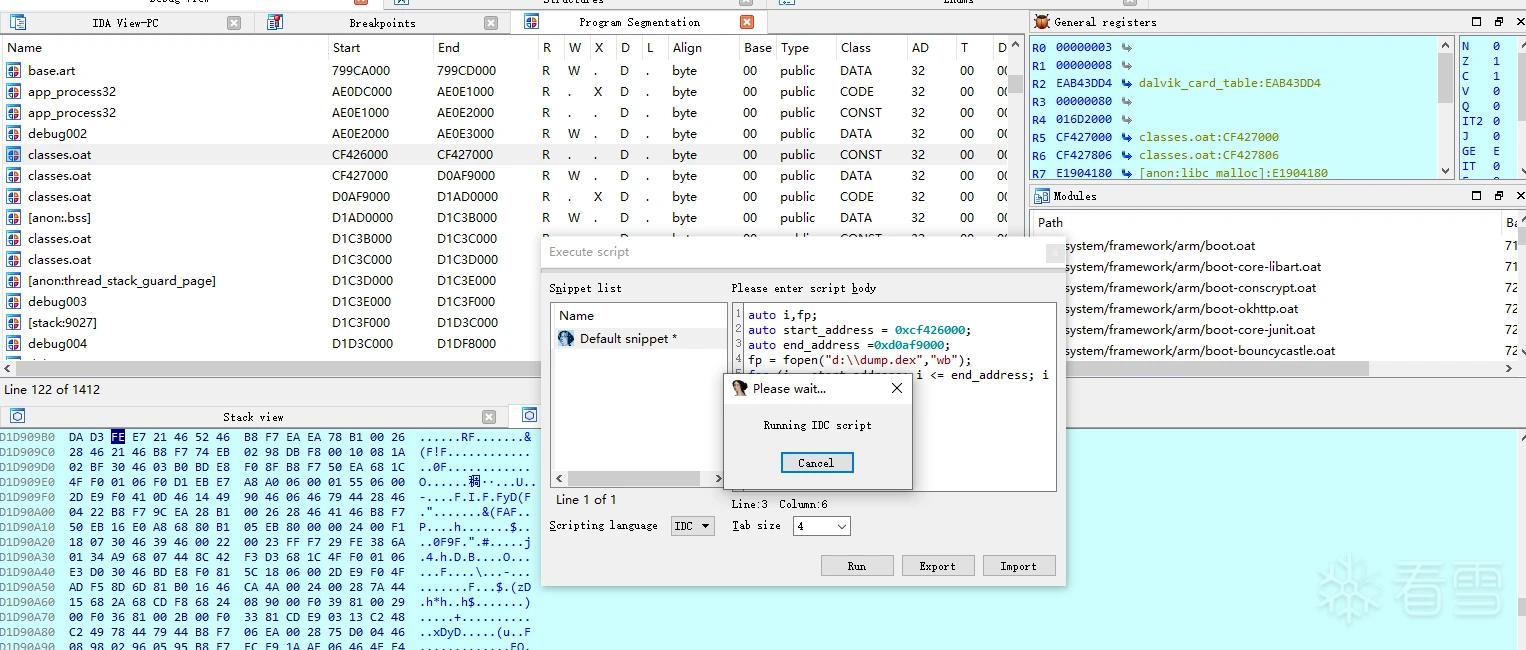Click the jump arrow next to R2 value
Image resolution: width=1526 pixels, height=650 pixels.
click(1127, 83)
